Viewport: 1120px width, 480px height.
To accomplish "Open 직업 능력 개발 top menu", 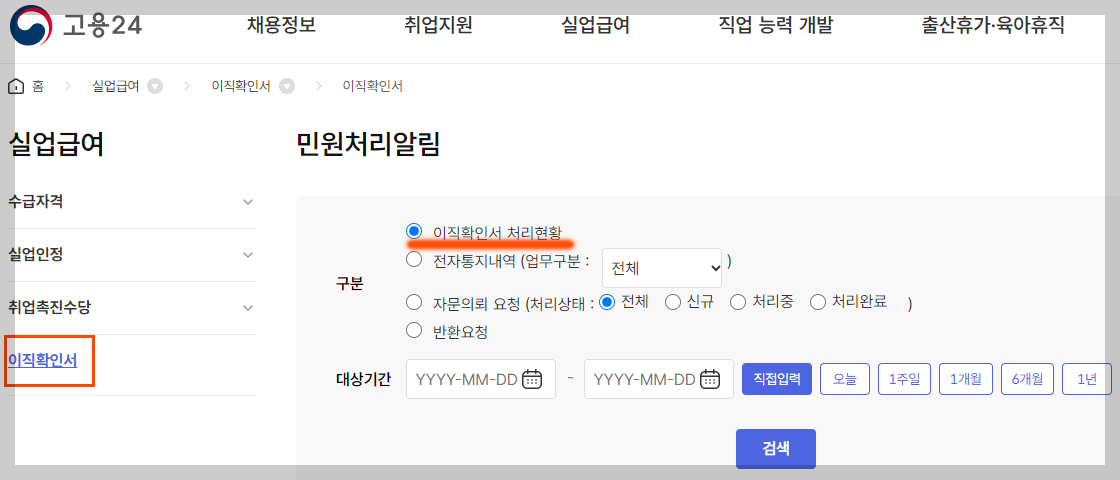I will click(x=776, y=26).
